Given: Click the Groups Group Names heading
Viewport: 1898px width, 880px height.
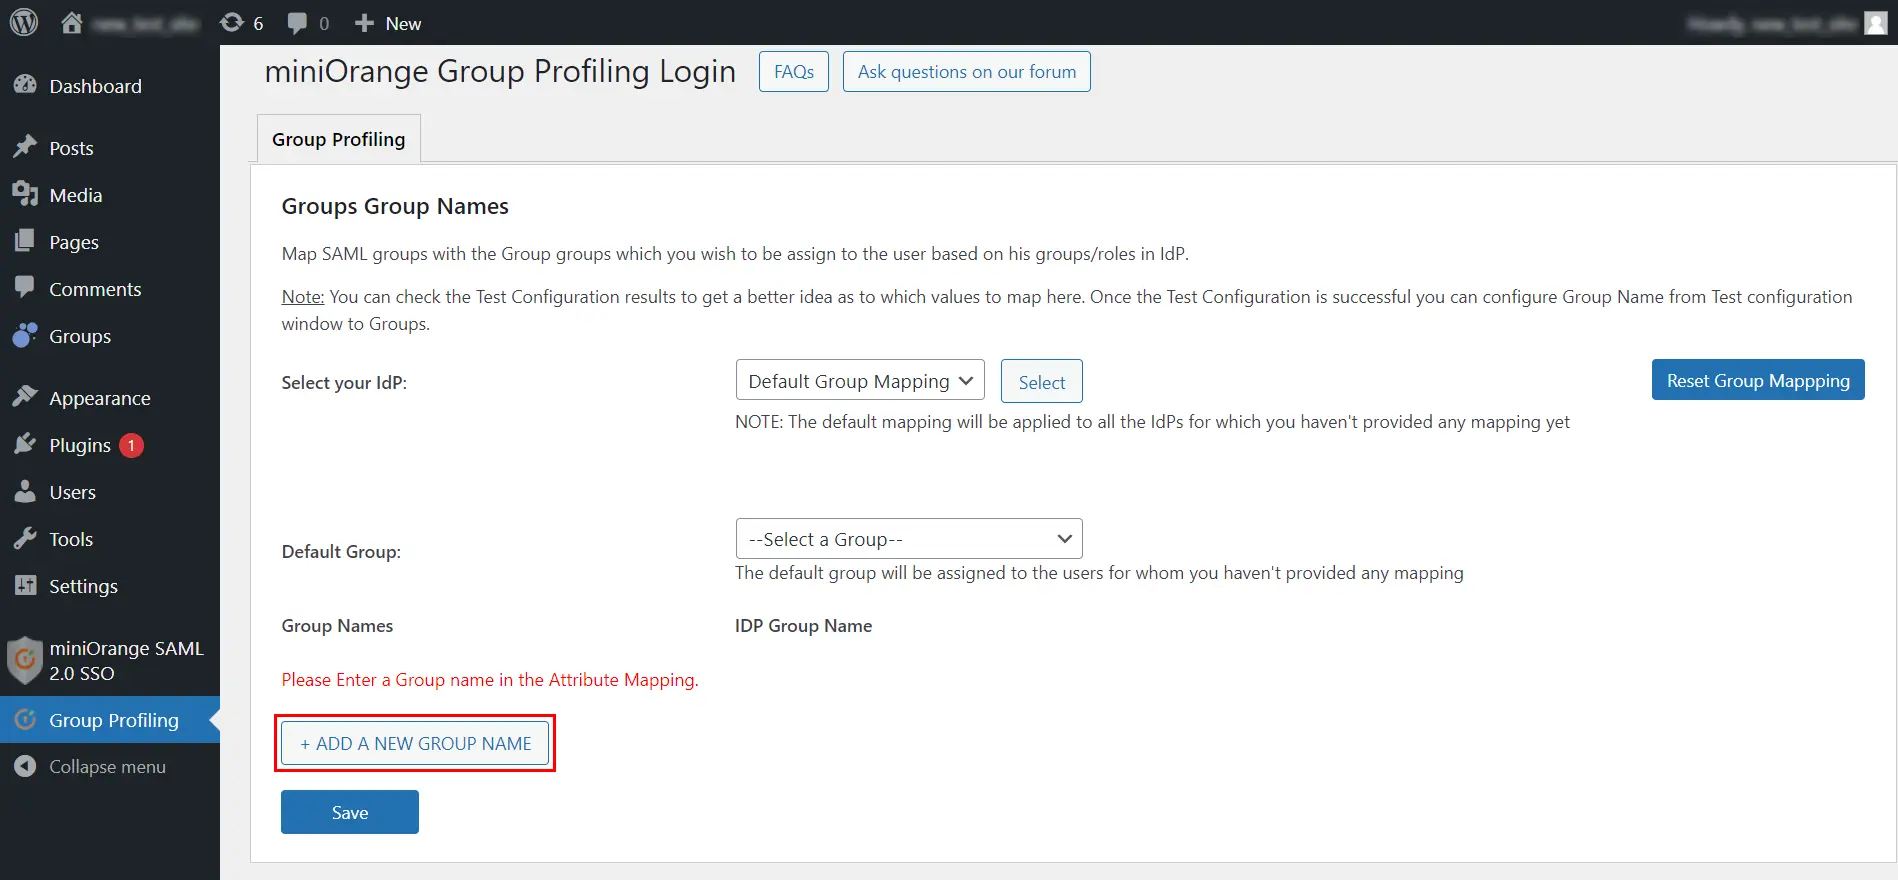Looking at the screenshot, I should (x=395, y=206).
